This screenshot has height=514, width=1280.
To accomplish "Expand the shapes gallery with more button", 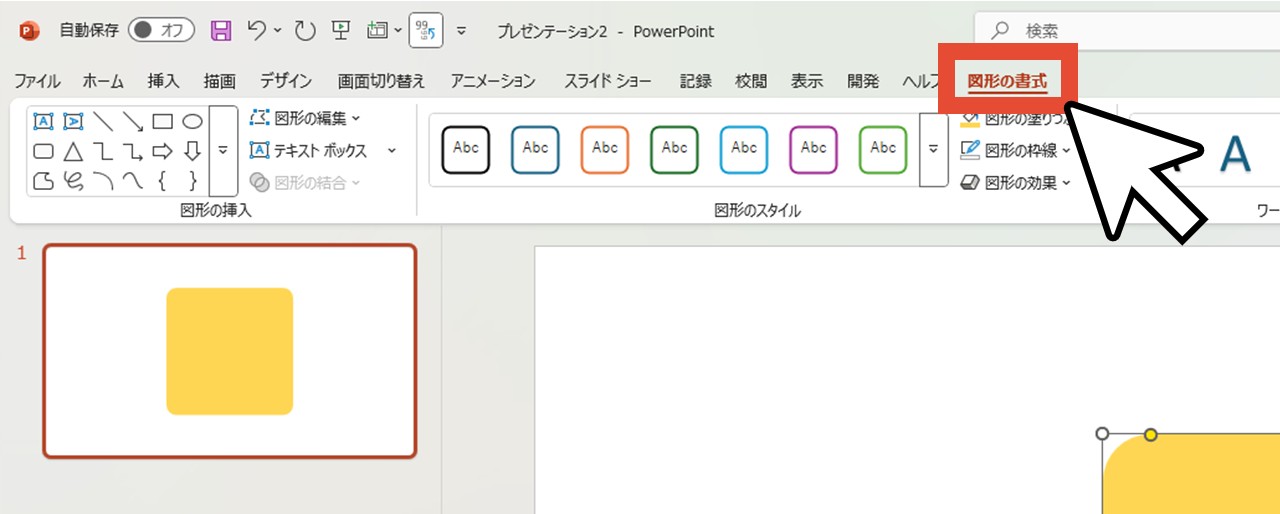I will 223,151.
